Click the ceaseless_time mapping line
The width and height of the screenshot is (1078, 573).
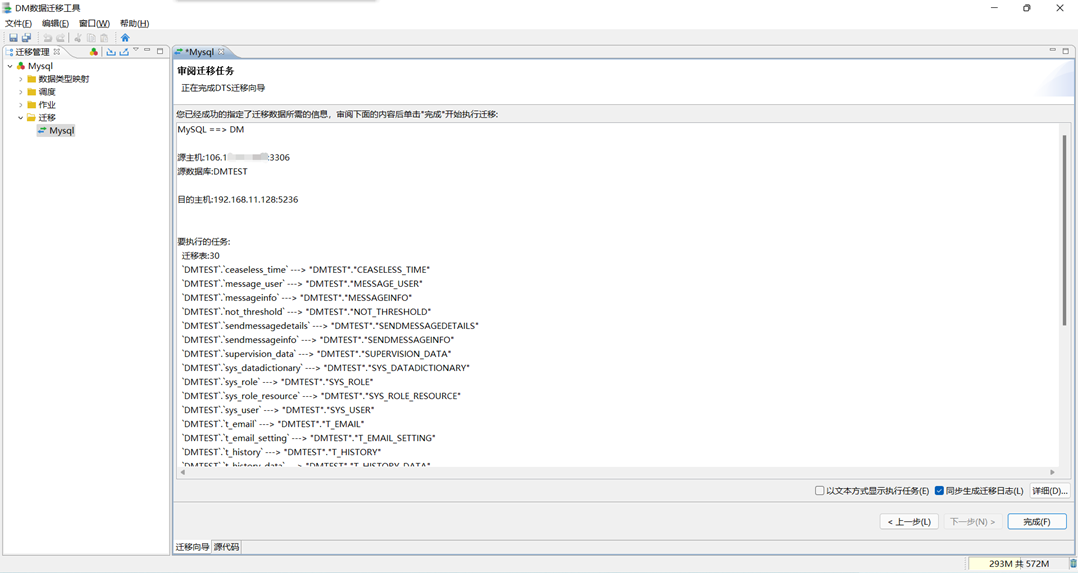306,270
